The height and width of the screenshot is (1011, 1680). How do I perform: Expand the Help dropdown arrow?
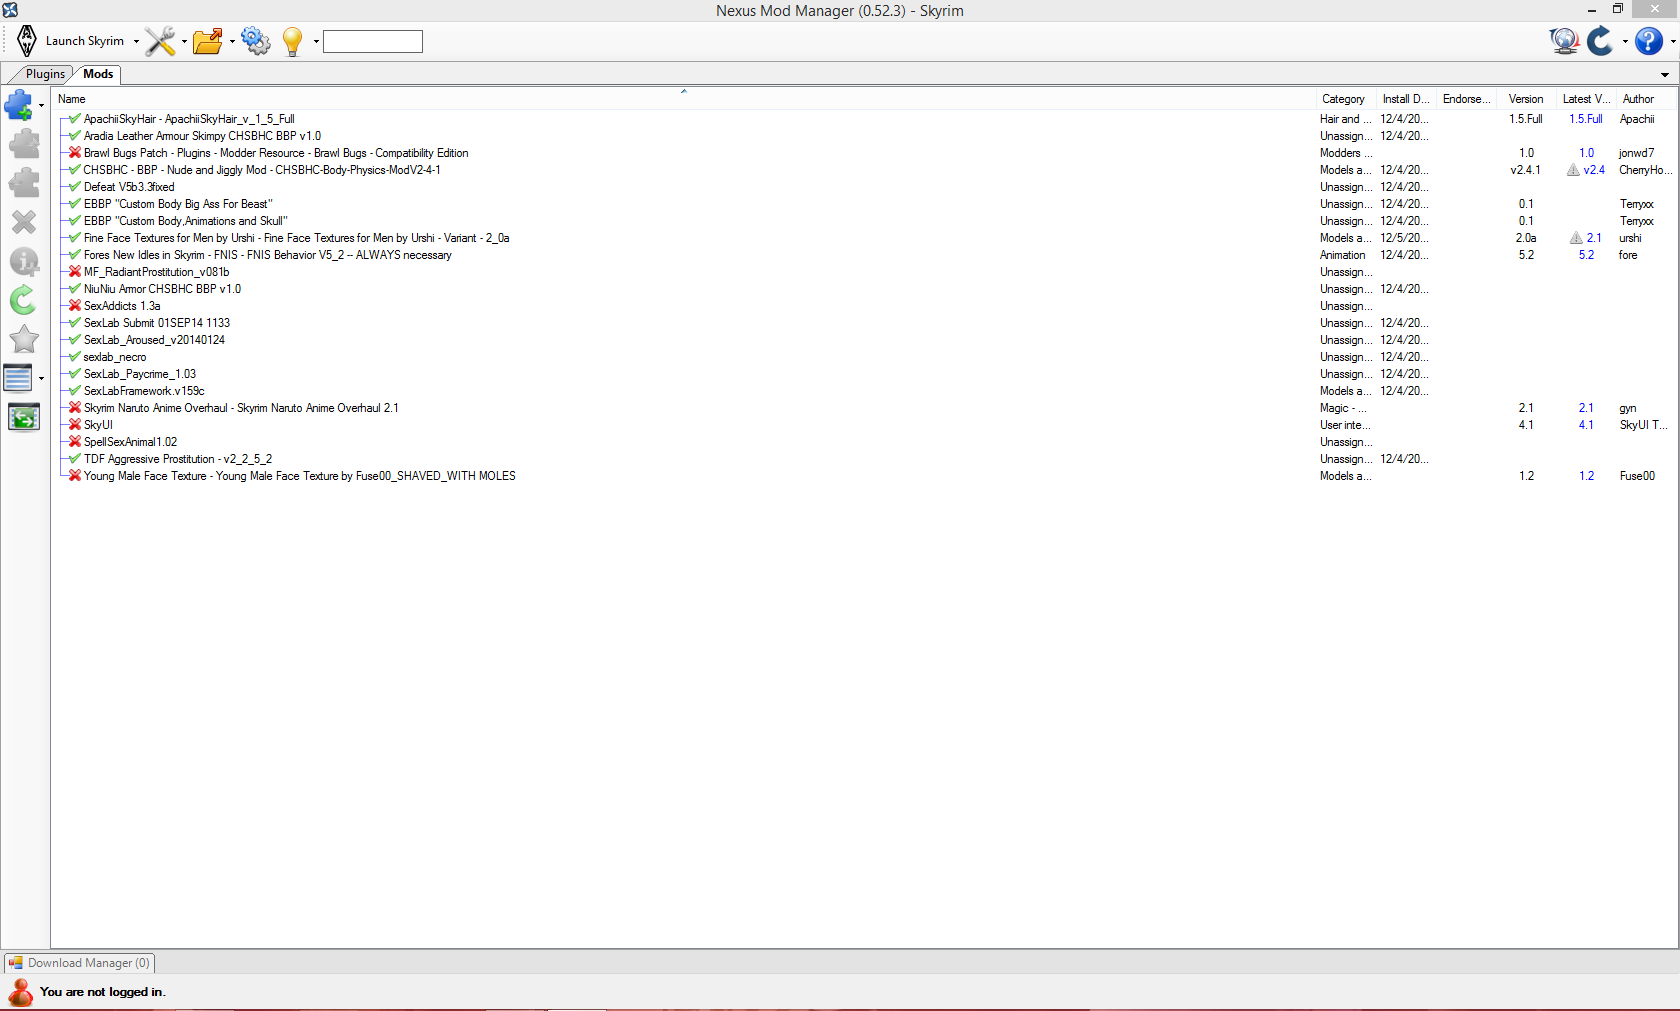(1673, 42)
